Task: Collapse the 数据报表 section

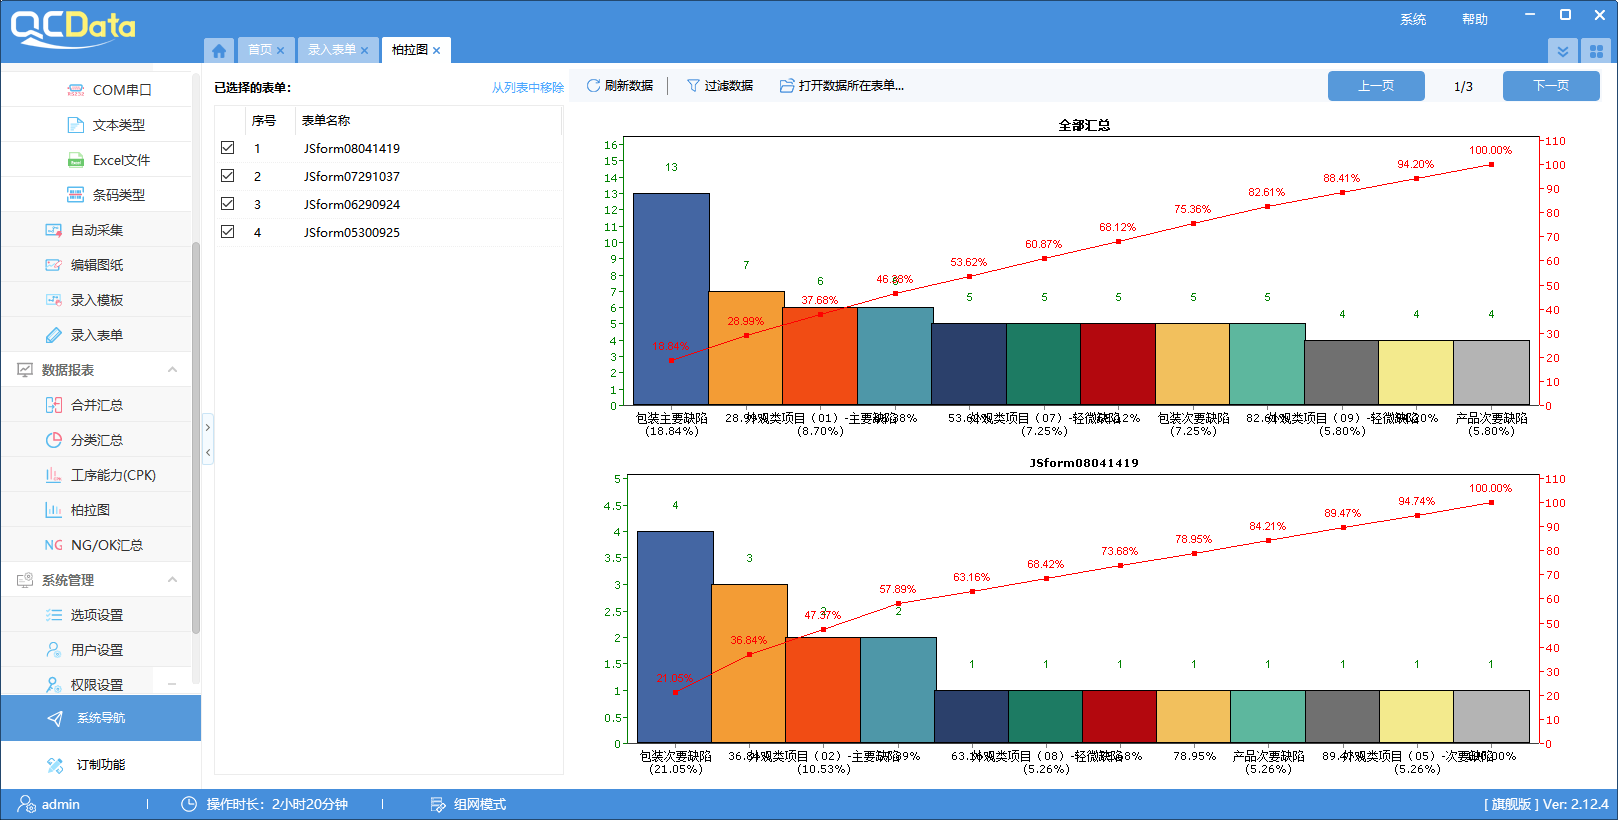Action: coord(172,370)
